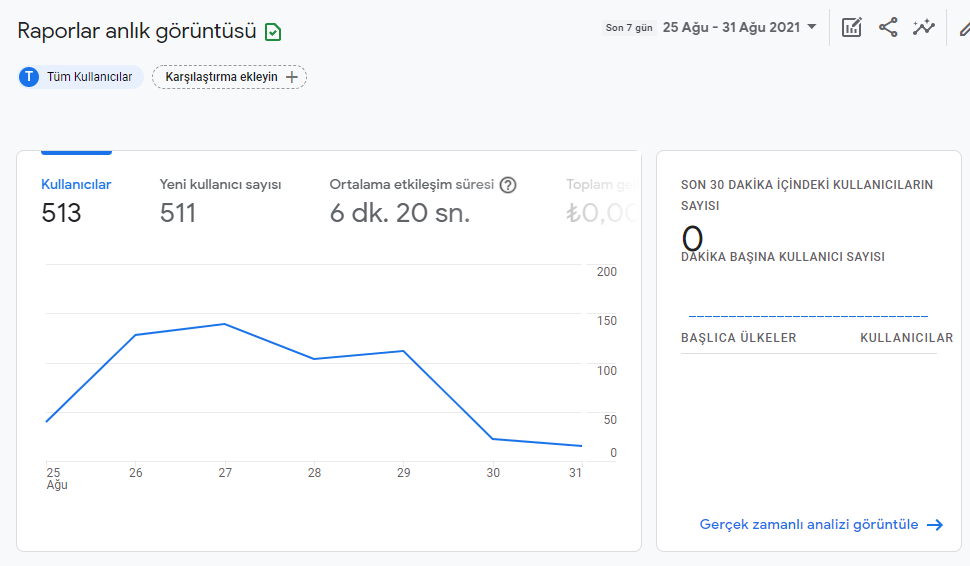Click the blue T avatar icon

(x=28, y=77)
